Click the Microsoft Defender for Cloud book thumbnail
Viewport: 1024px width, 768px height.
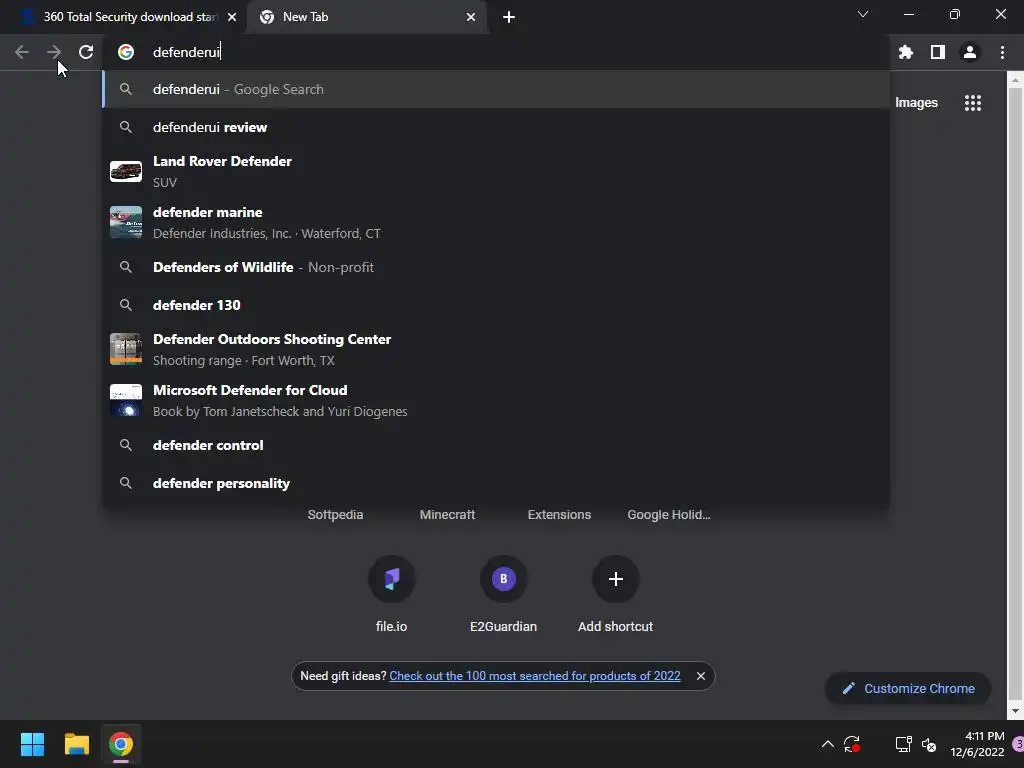coord(126,400)
